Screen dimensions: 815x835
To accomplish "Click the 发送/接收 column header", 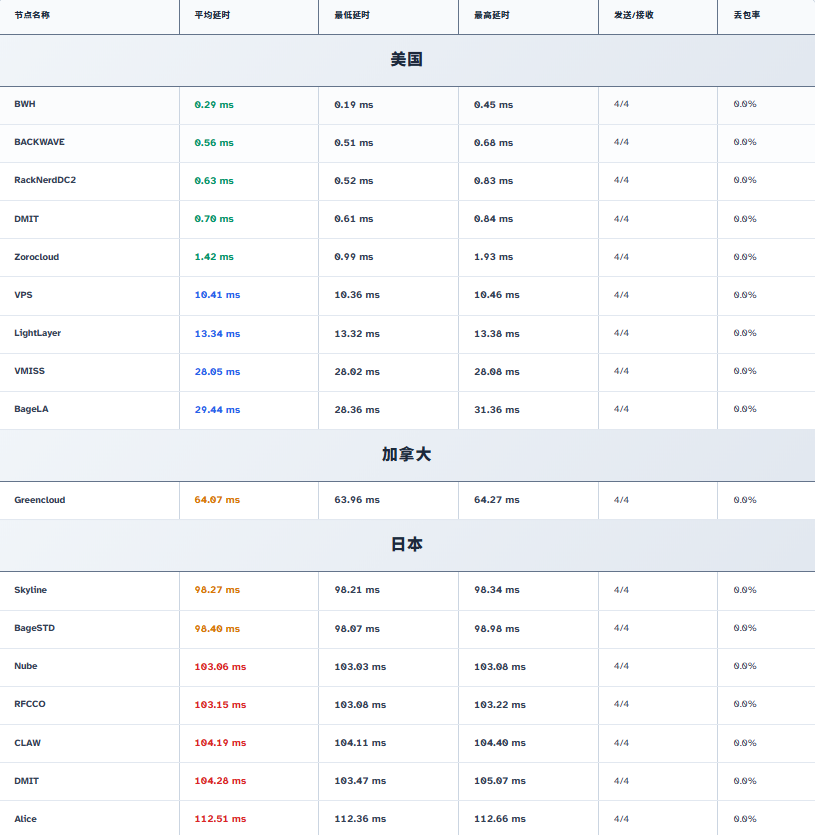I will click(634, 16).
